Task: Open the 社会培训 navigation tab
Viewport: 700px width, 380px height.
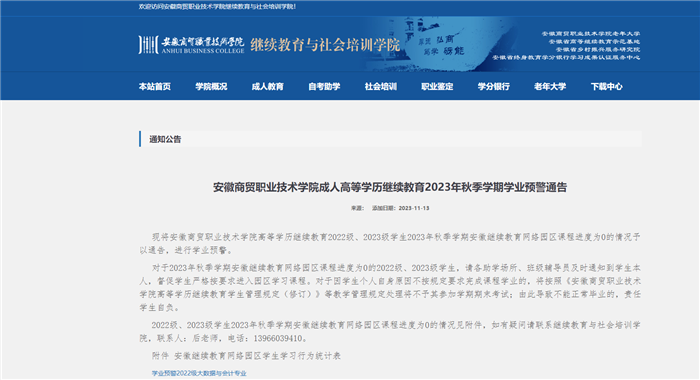Action: click(x=380, y=87)
